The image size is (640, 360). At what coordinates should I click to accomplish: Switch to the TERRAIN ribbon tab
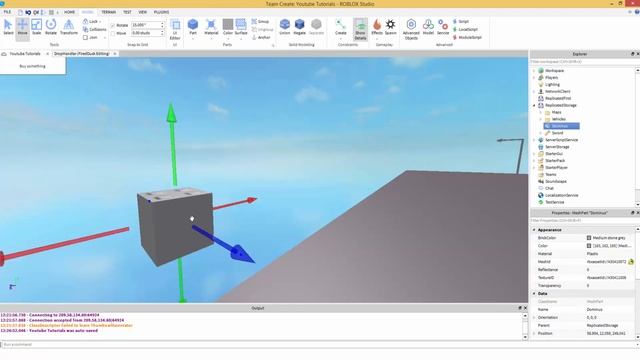[109, 12]
